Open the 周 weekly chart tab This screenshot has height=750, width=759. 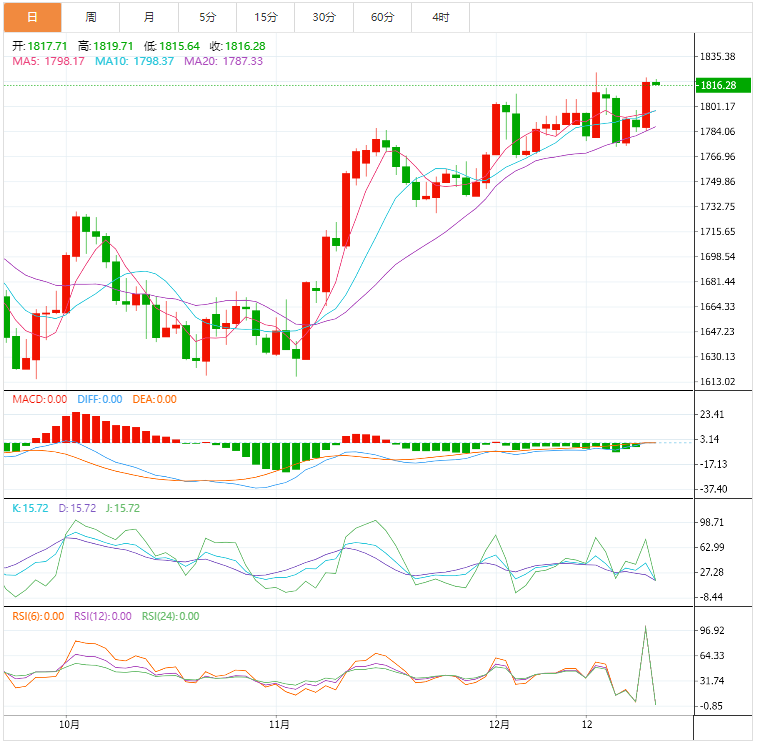coord(91,17)
